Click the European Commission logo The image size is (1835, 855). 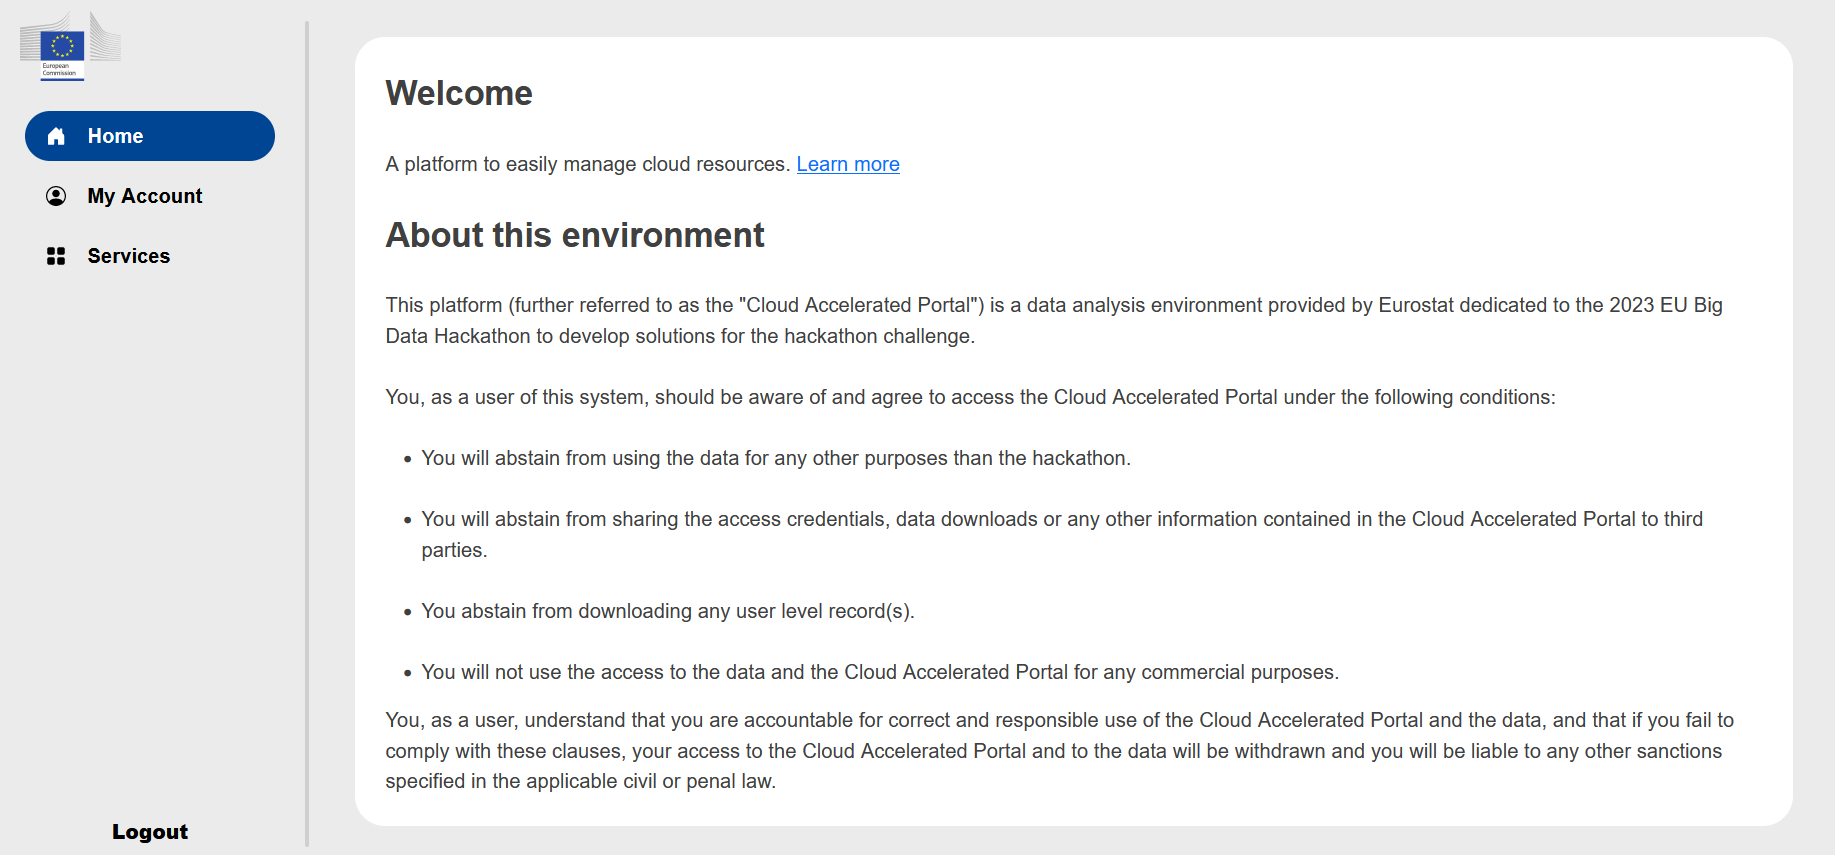tap(70, 46)
